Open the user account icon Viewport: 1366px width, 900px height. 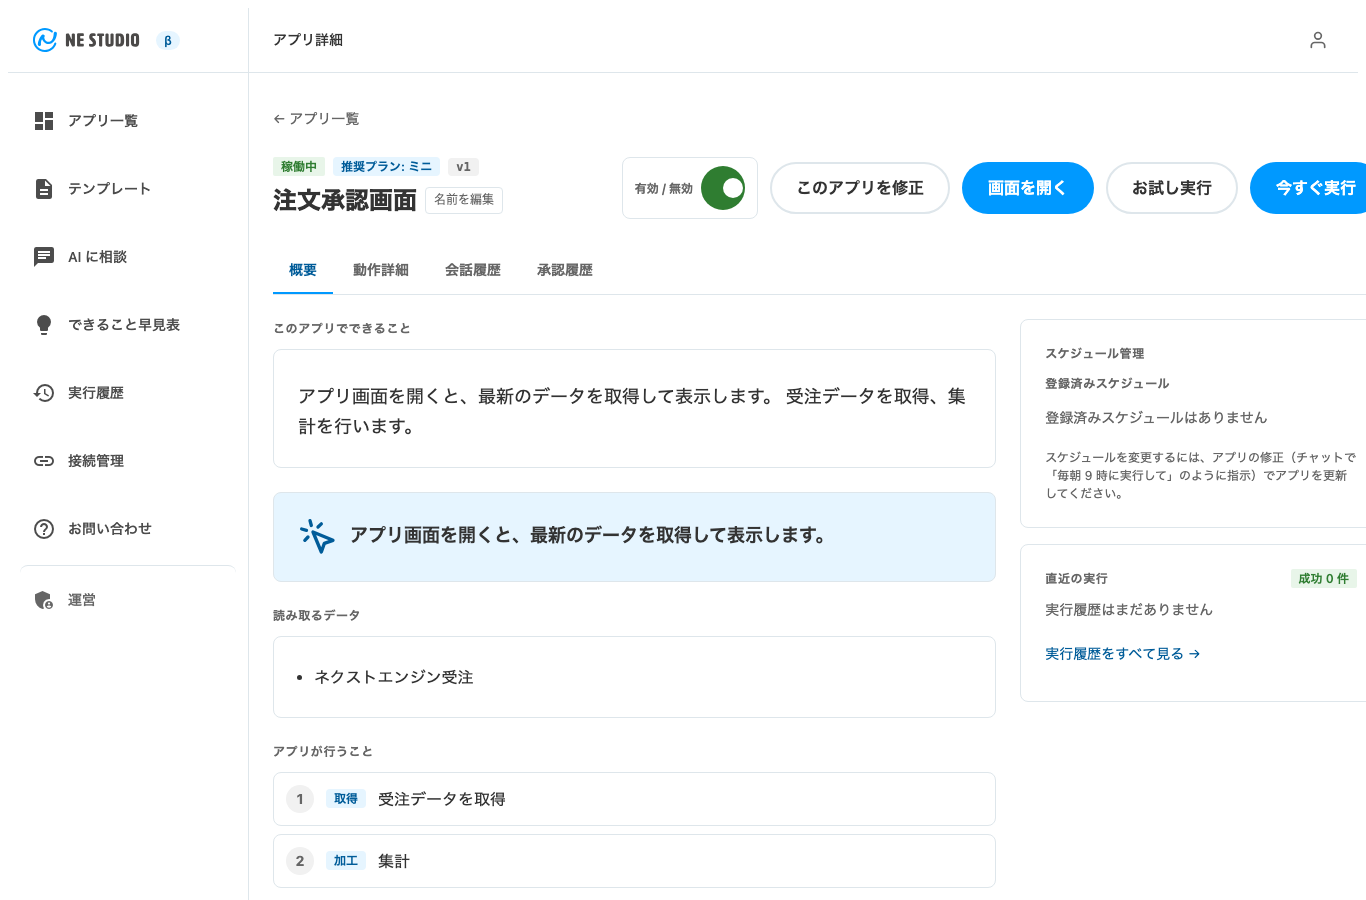[x=1318, y=40]
